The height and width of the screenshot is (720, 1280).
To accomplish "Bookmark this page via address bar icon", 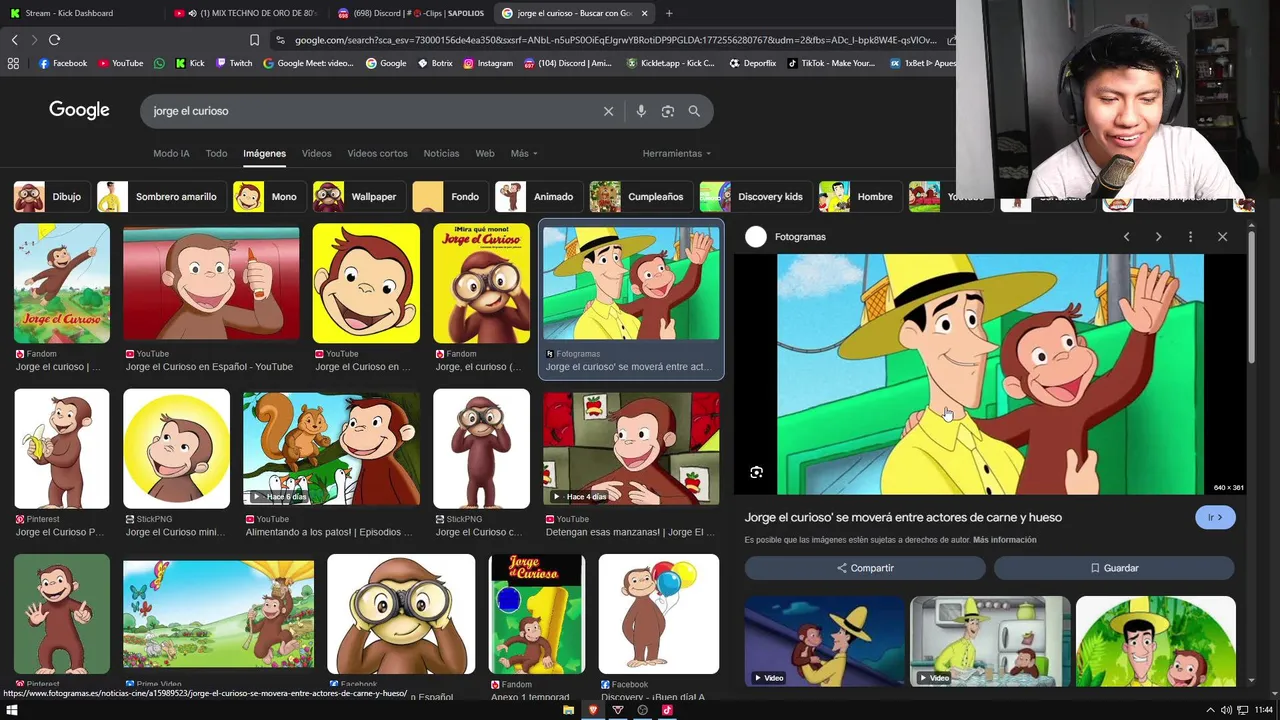I will point(254,40).
